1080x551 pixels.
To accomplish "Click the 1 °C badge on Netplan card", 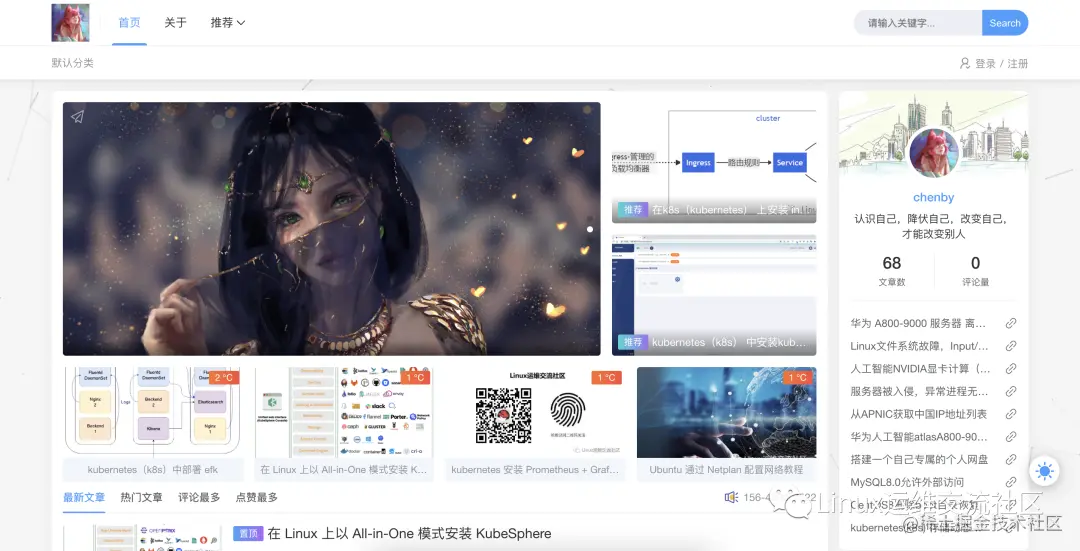I will coord(798,377).
